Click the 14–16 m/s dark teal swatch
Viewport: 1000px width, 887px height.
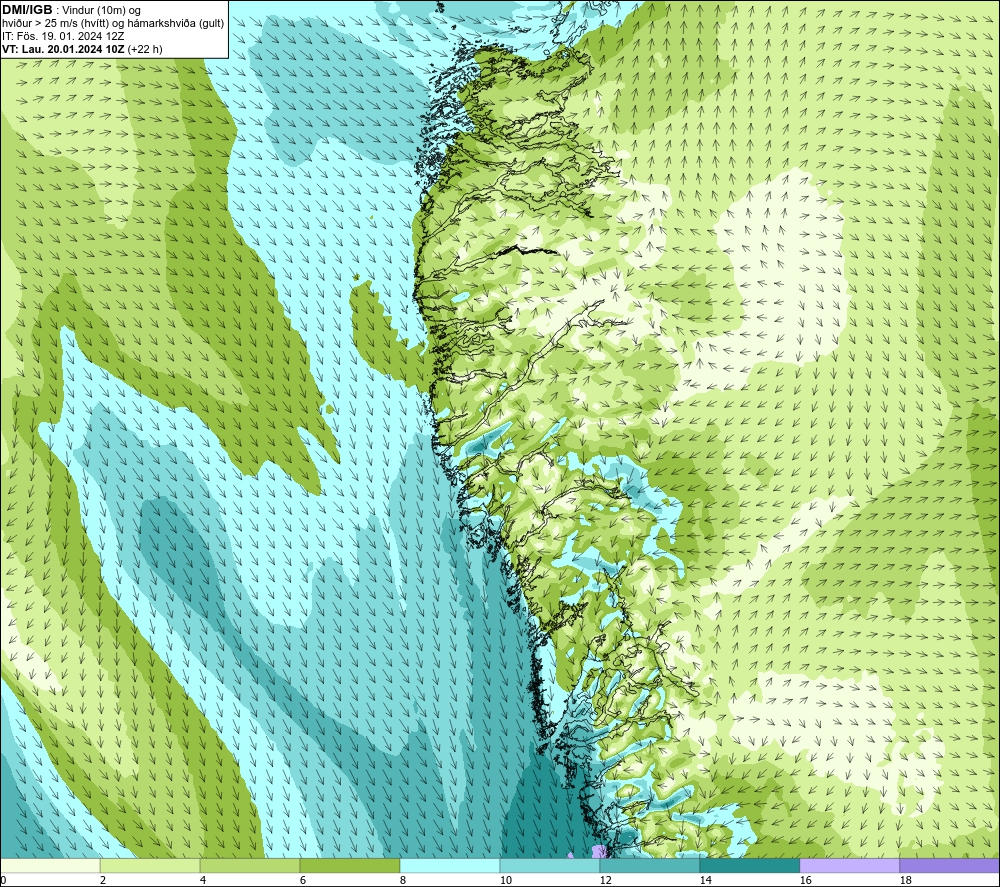pyautogui.click(x=749, y=865)
